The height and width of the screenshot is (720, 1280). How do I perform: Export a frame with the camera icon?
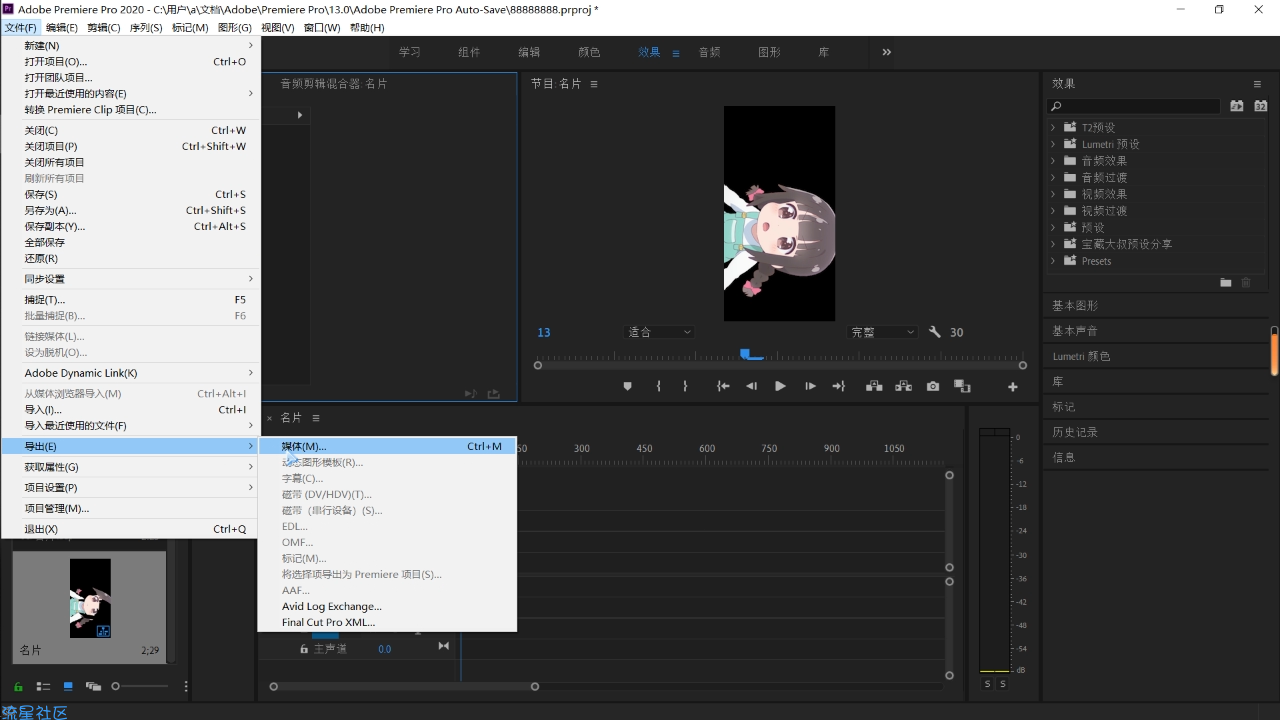coord(933,386)
